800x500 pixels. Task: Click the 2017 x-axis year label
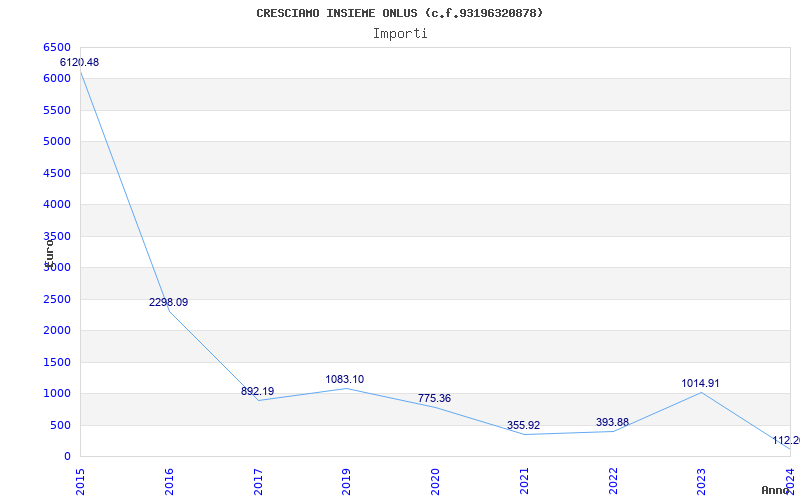tap(258, 482)
